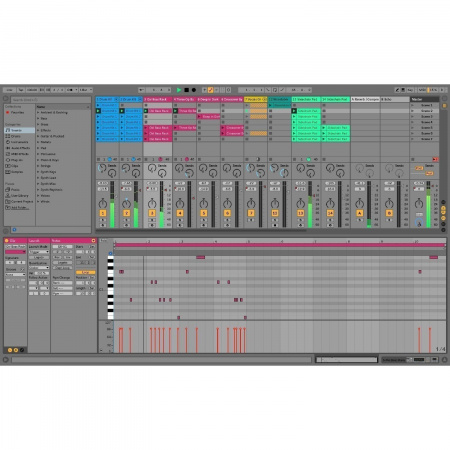Click the Tap tempo button
Viewport: 450px width, 450px height.
[x=21, y=90]
